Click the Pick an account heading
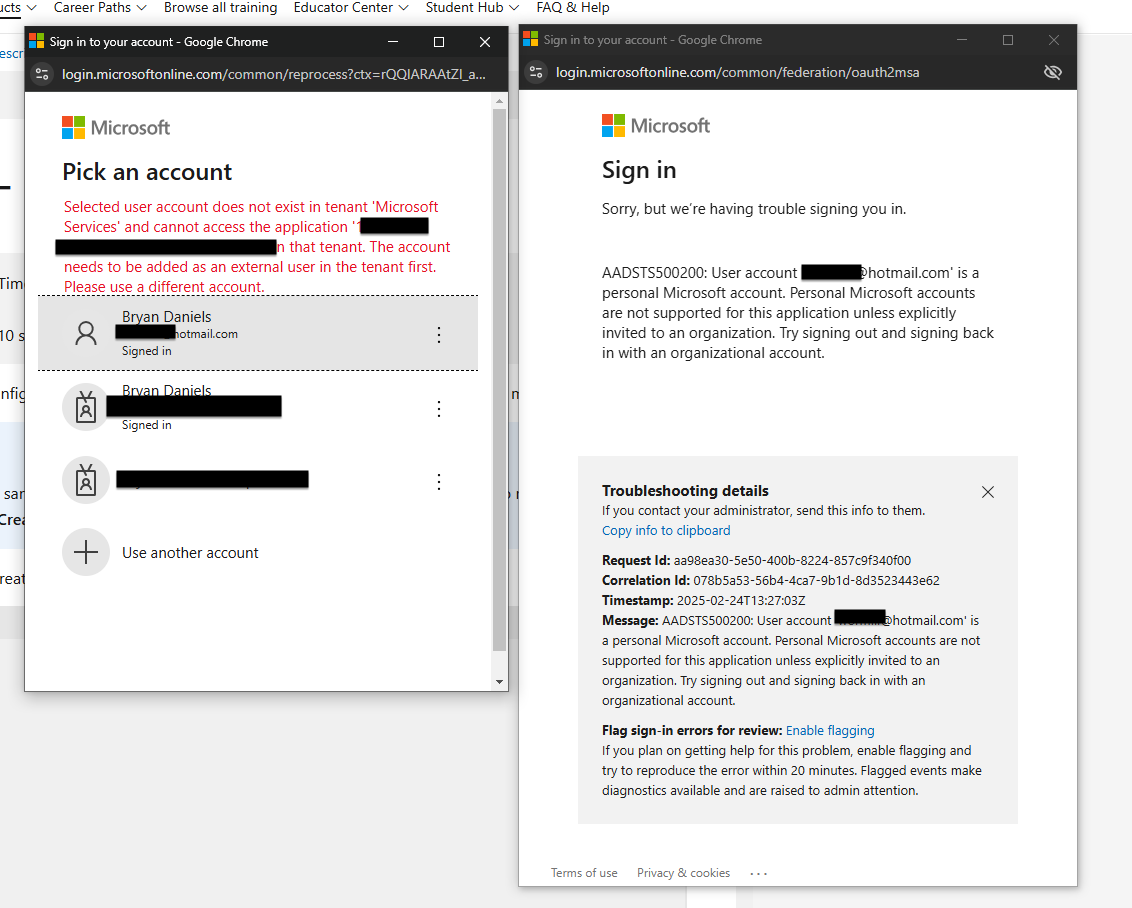Image resolution: width=1132 pixels, height=908 pixels. (147, 172)
